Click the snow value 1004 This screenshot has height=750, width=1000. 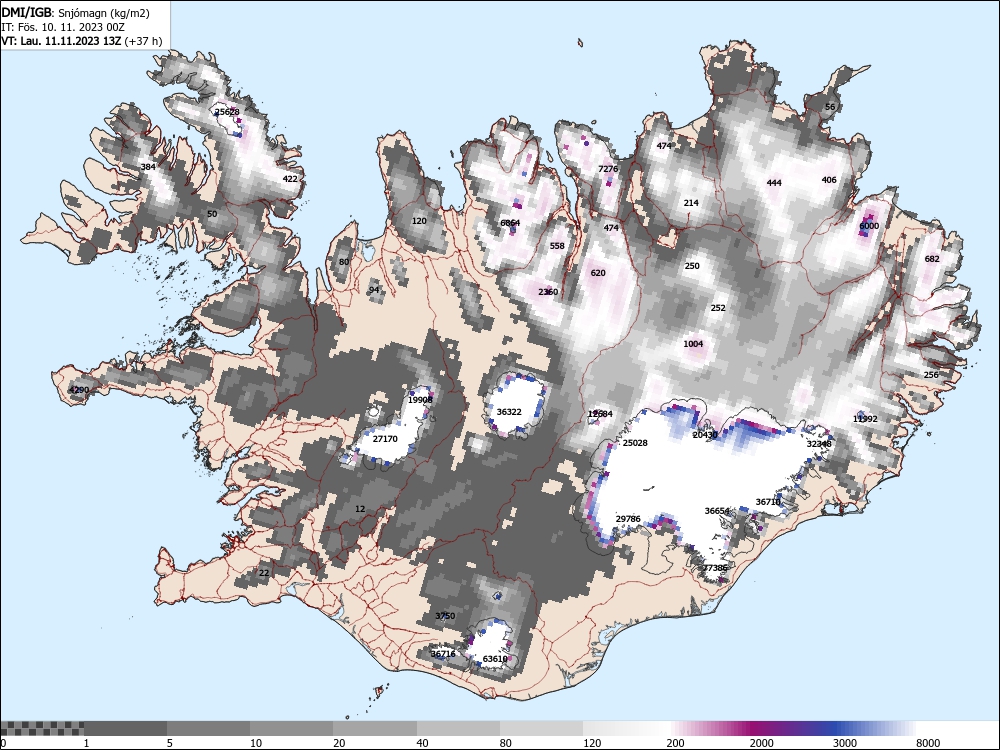(693, 344)
